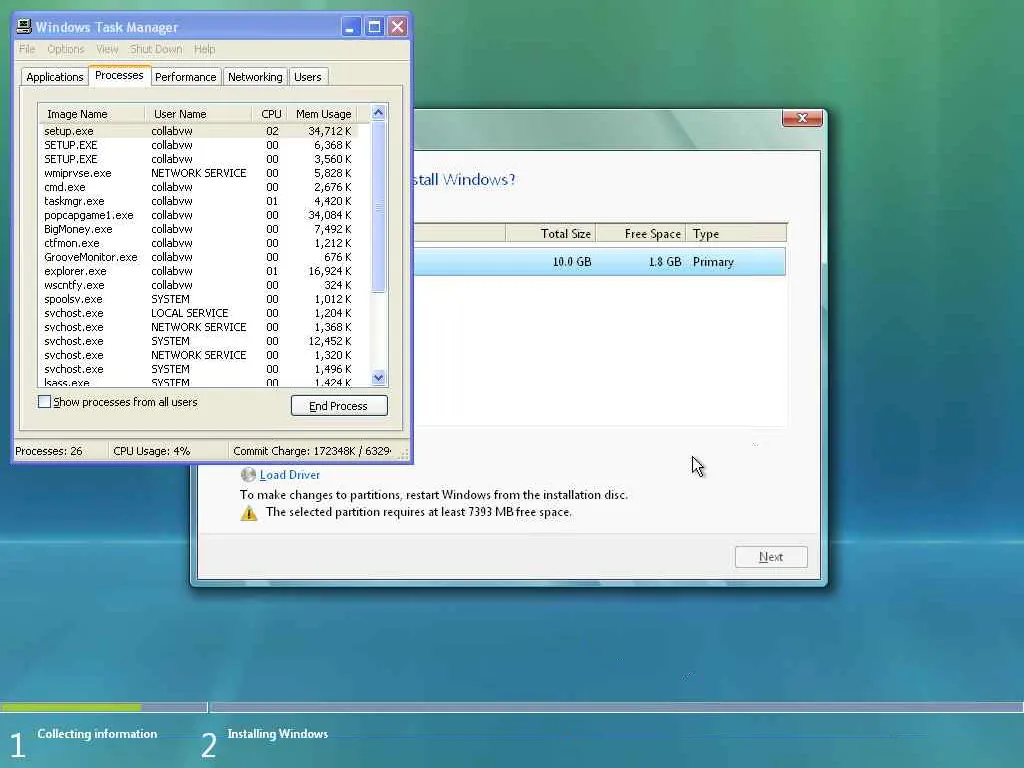Select svchost.exe run by LOCAL SERVICE
This screenshot has height=768, width=1024.
(x=199, y=313)
